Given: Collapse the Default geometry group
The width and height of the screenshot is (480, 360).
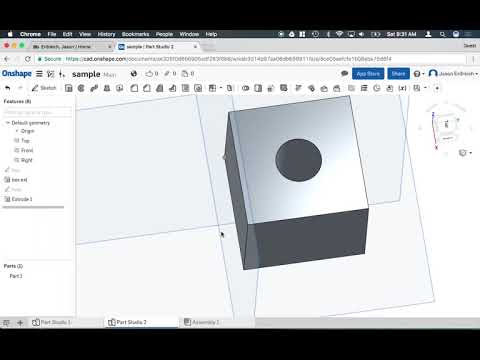Looking at the screenshot, I should click(7, 123).
